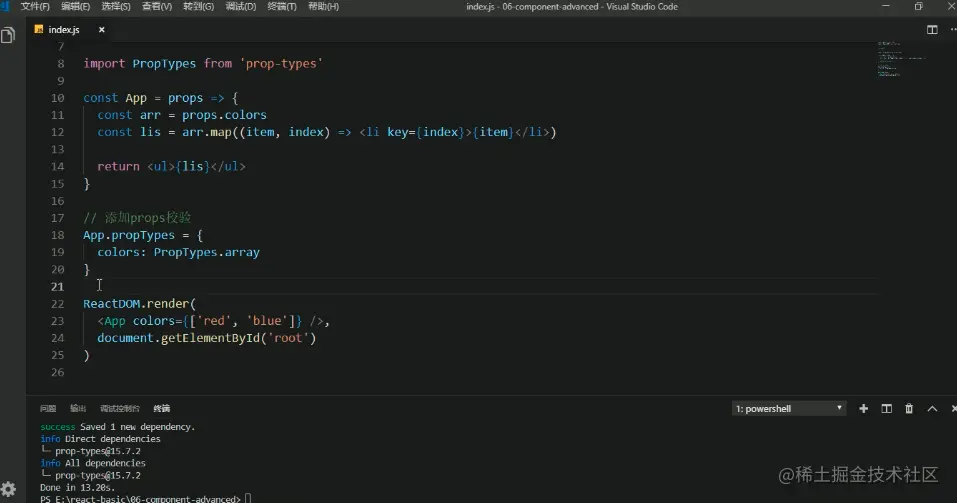
Task: Close the index.js editor tab
Action: coord(101,29)
